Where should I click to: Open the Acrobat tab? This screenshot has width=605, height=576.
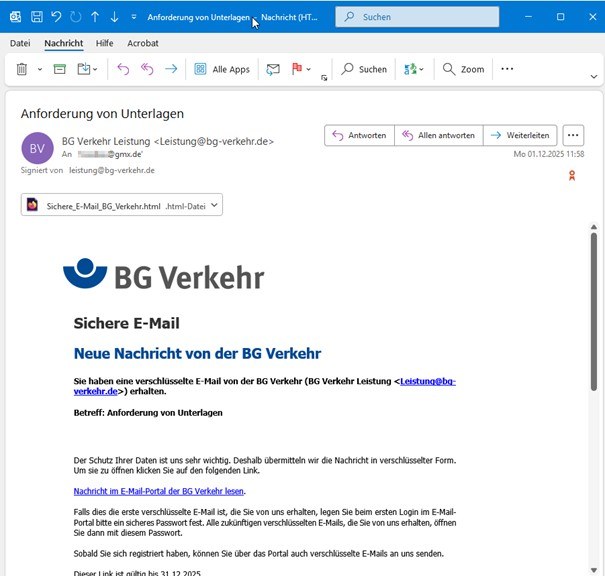(143, 43)
